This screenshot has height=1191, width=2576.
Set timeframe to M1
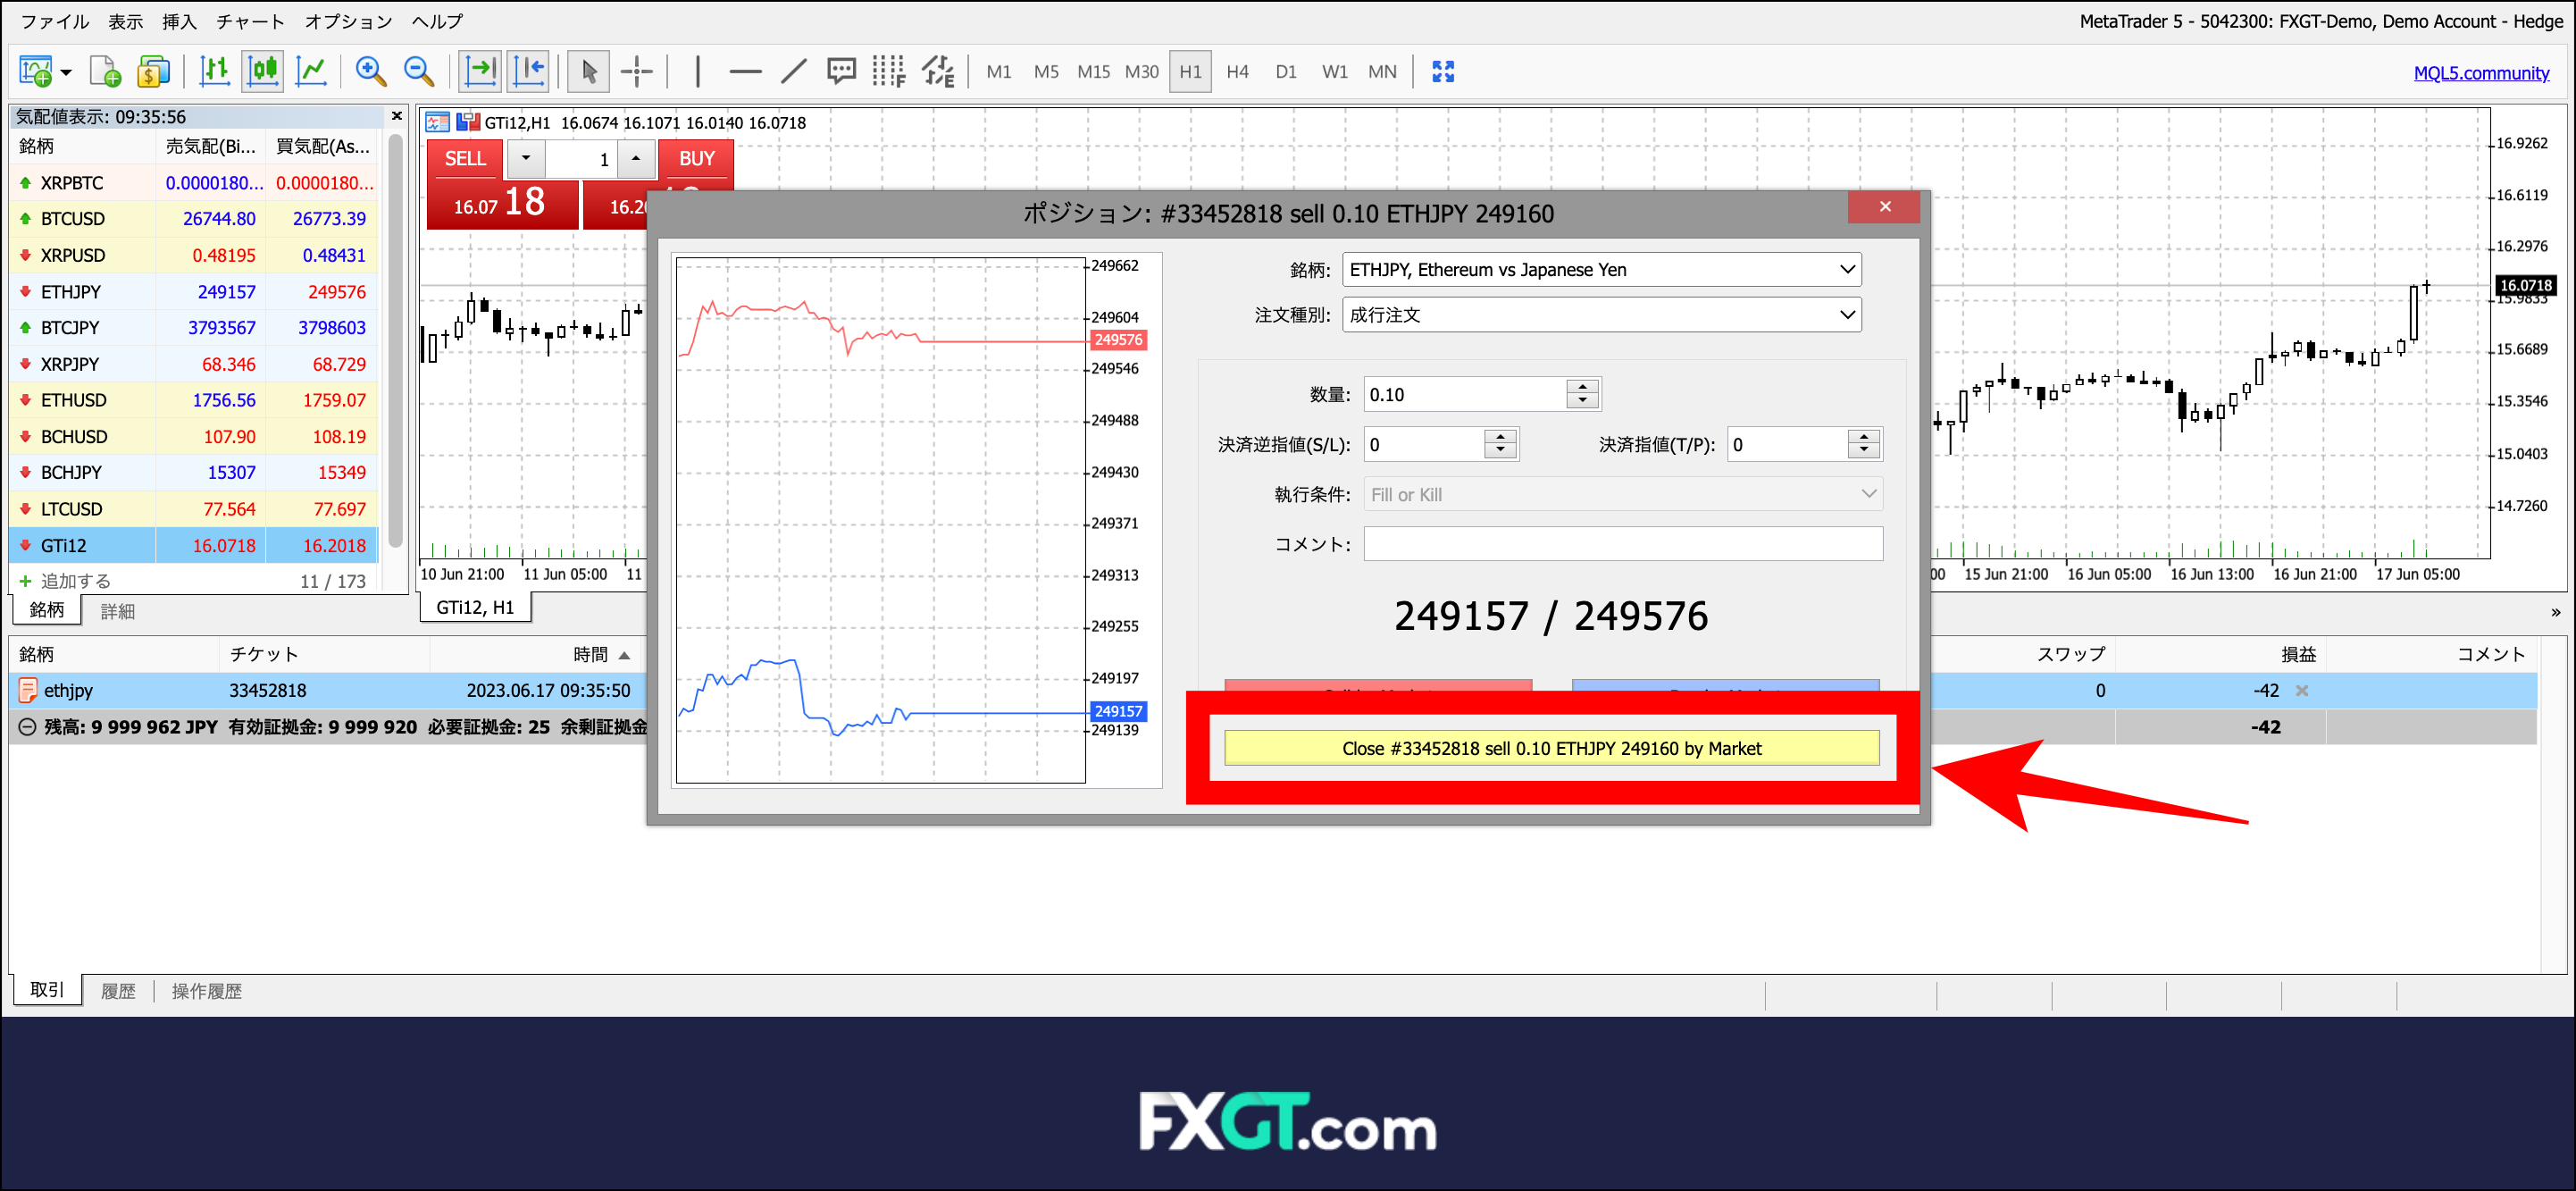click(x=999, y=72)
